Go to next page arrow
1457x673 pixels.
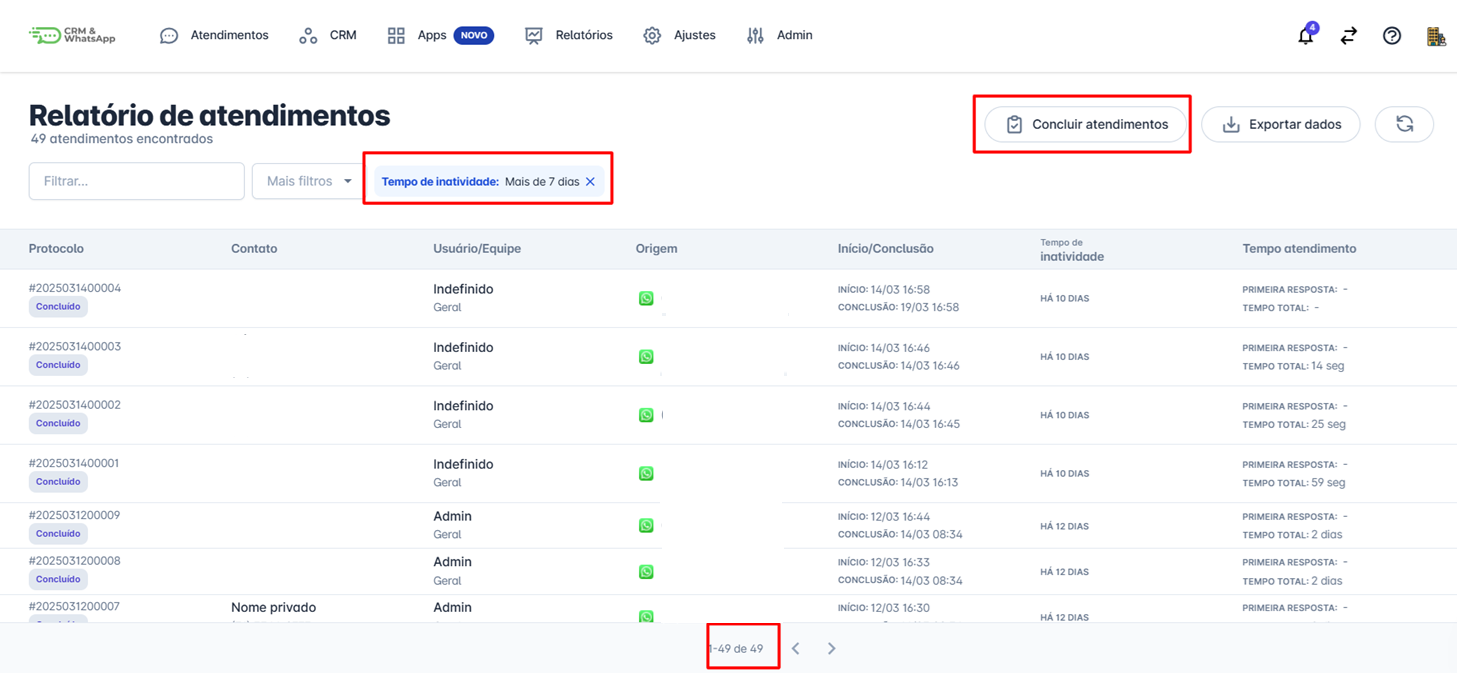pos(831,649)
